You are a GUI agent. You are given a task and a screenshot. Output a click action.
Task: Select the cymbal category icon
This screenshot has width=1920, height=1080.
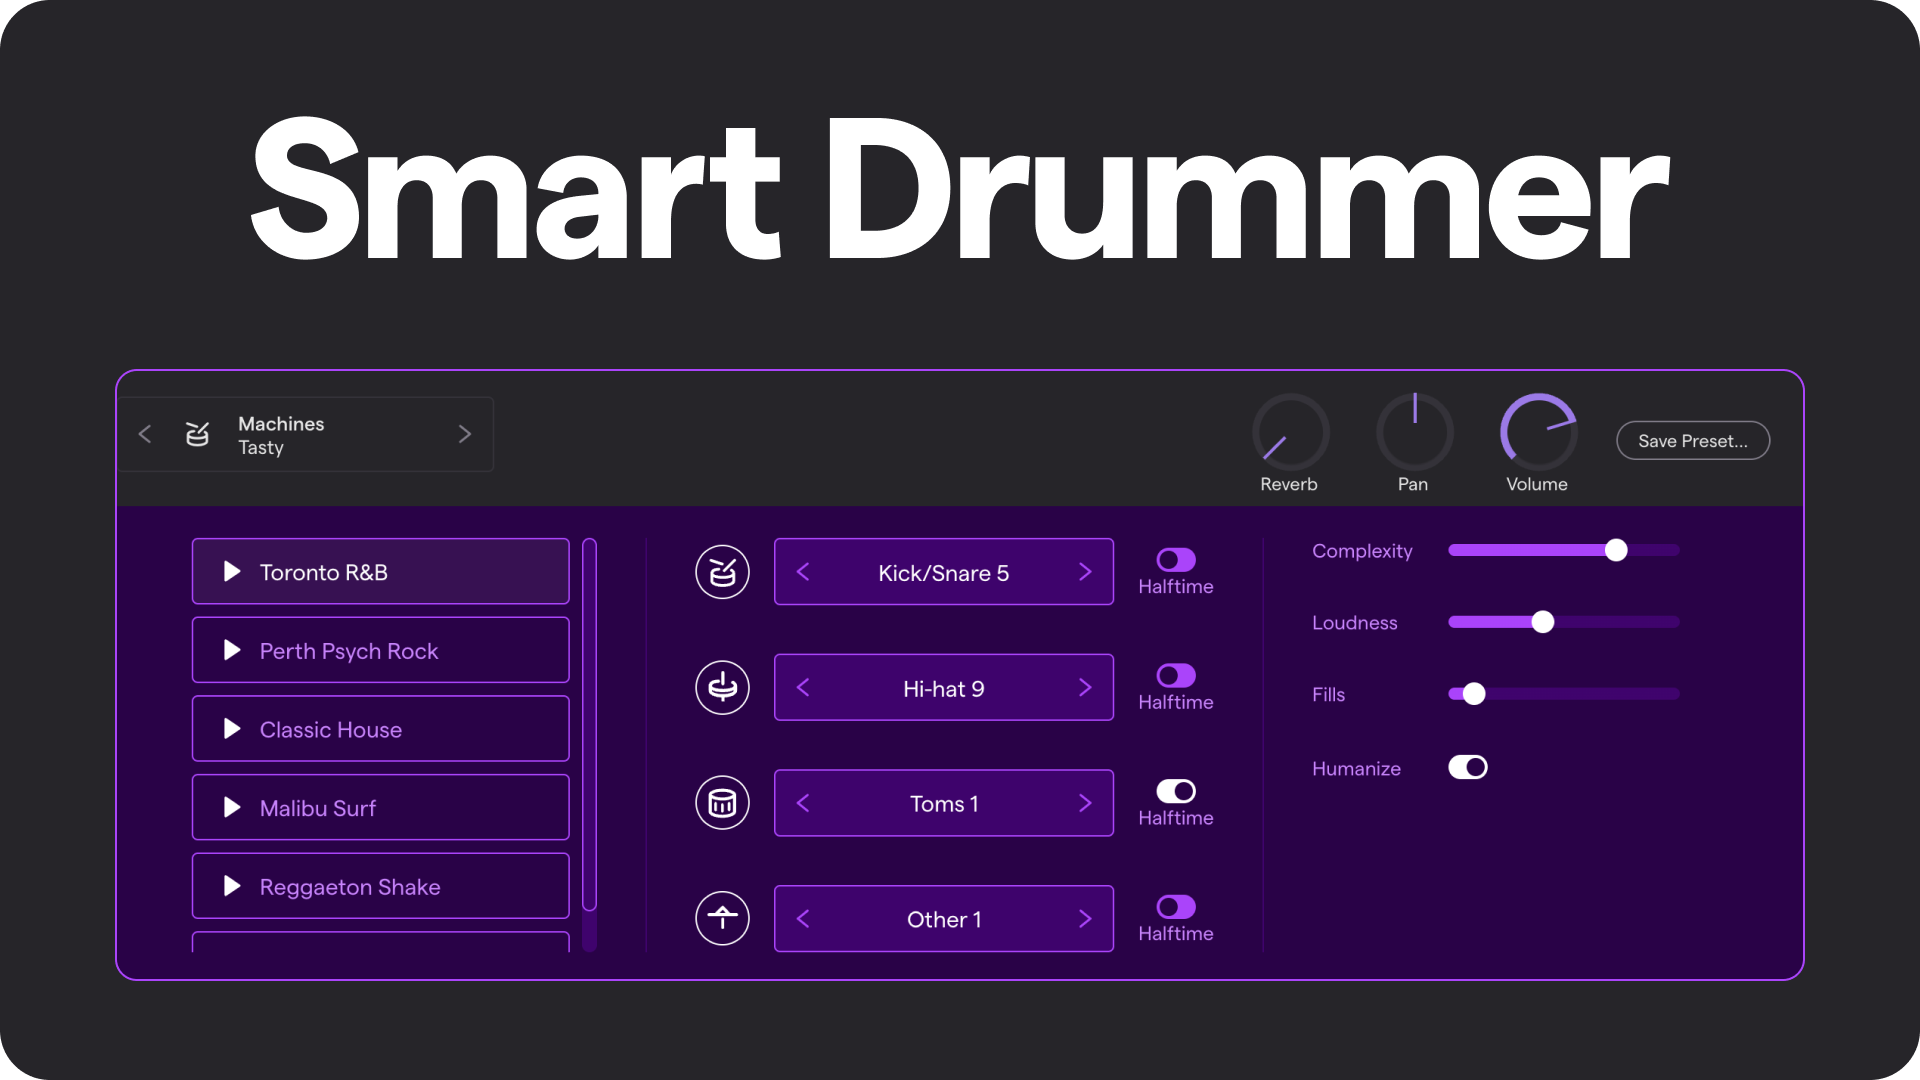pos(722,918)
